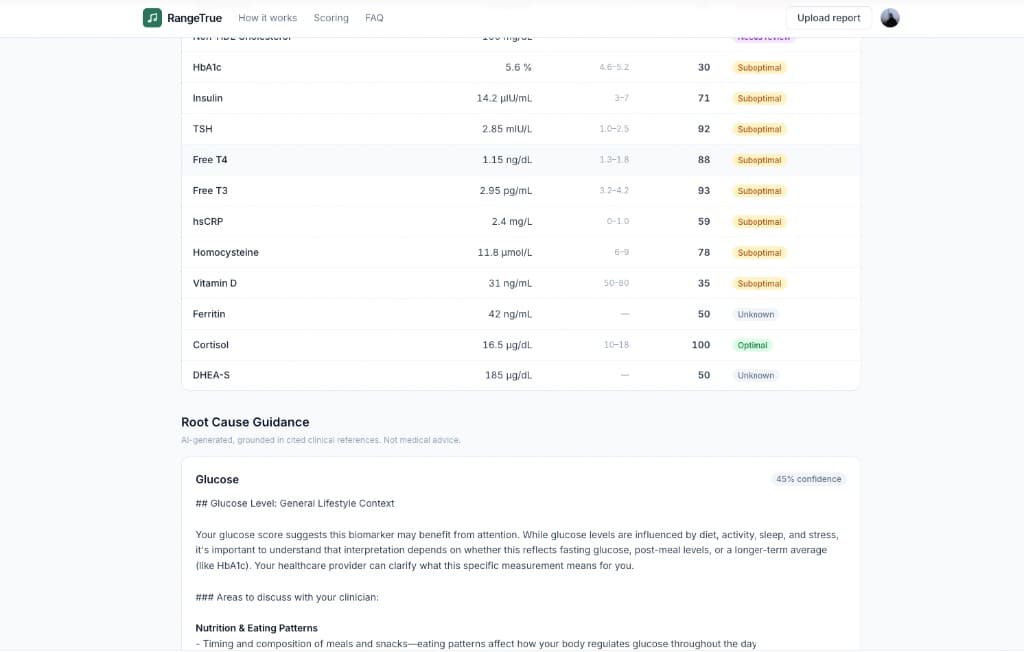Click the Suboptimal badge for Insulin

click(759, 99)
